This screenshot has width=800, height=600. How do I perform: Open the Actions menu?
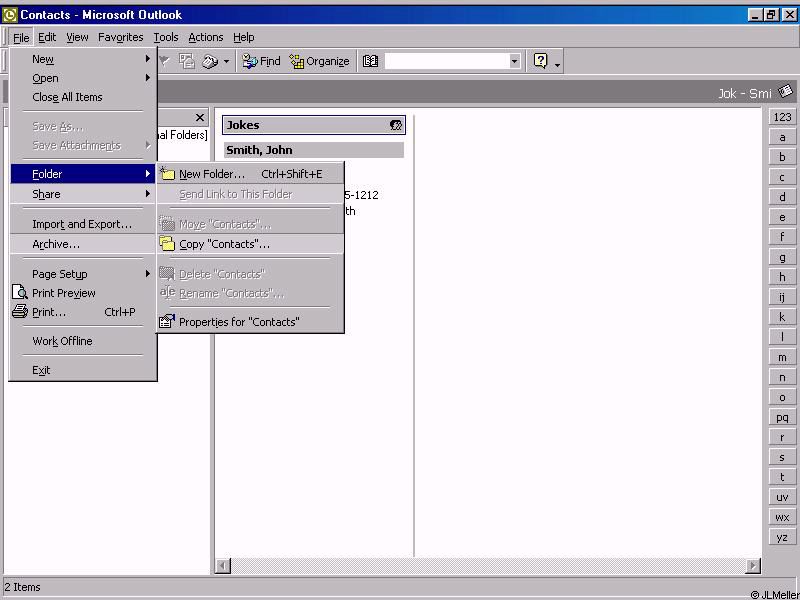206,37
